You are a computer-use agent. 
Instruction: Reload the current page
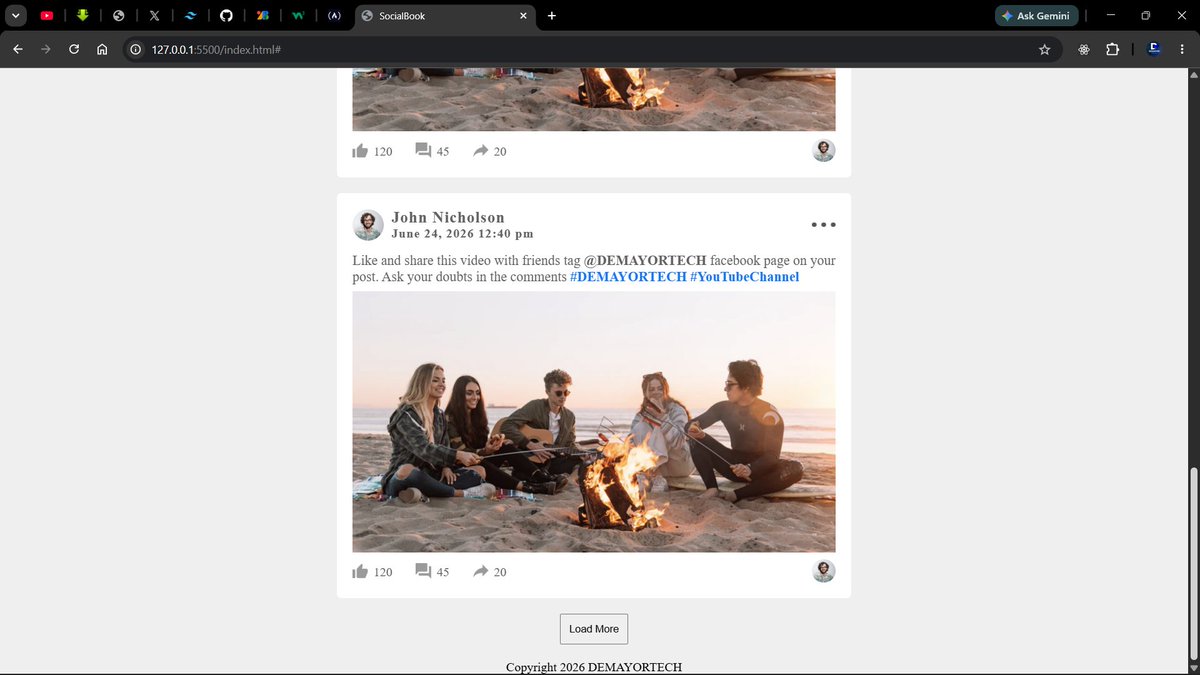click(74, 49)
